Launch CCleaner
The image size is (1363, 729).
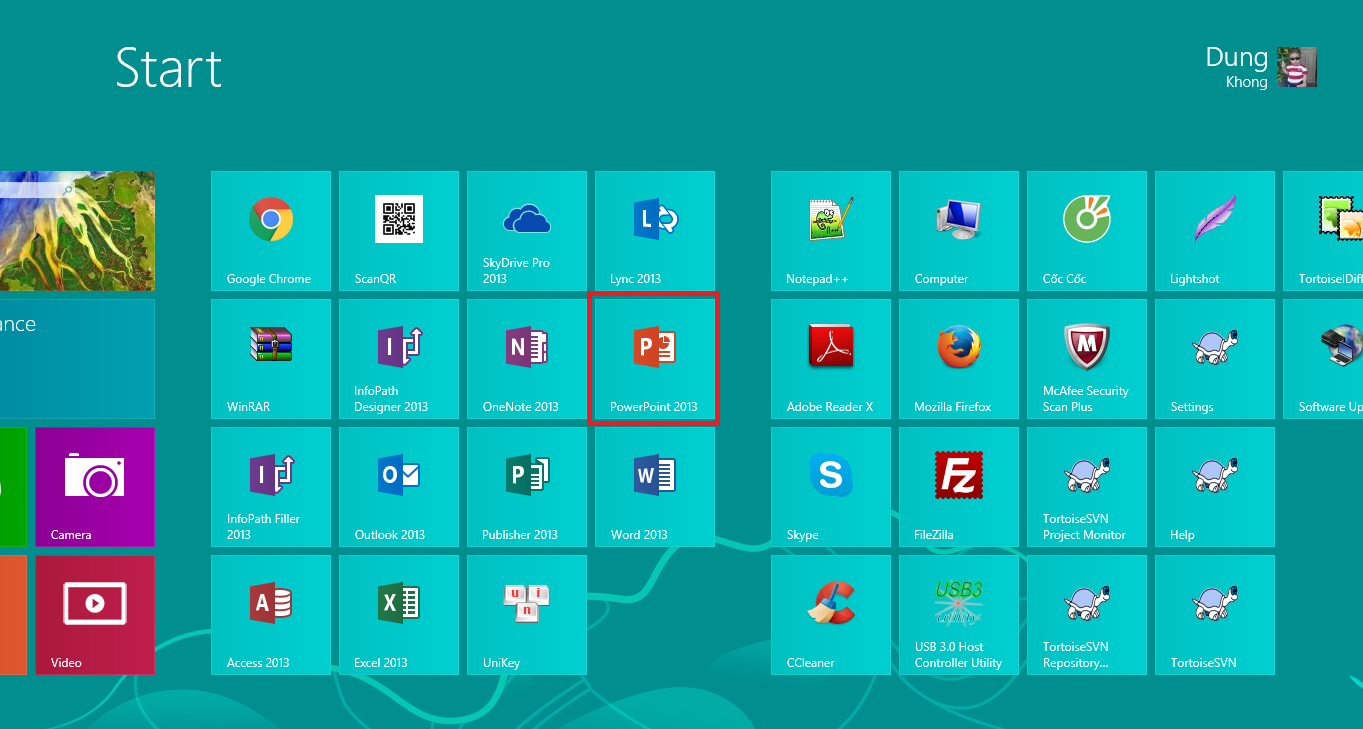(x=831, y=615)
